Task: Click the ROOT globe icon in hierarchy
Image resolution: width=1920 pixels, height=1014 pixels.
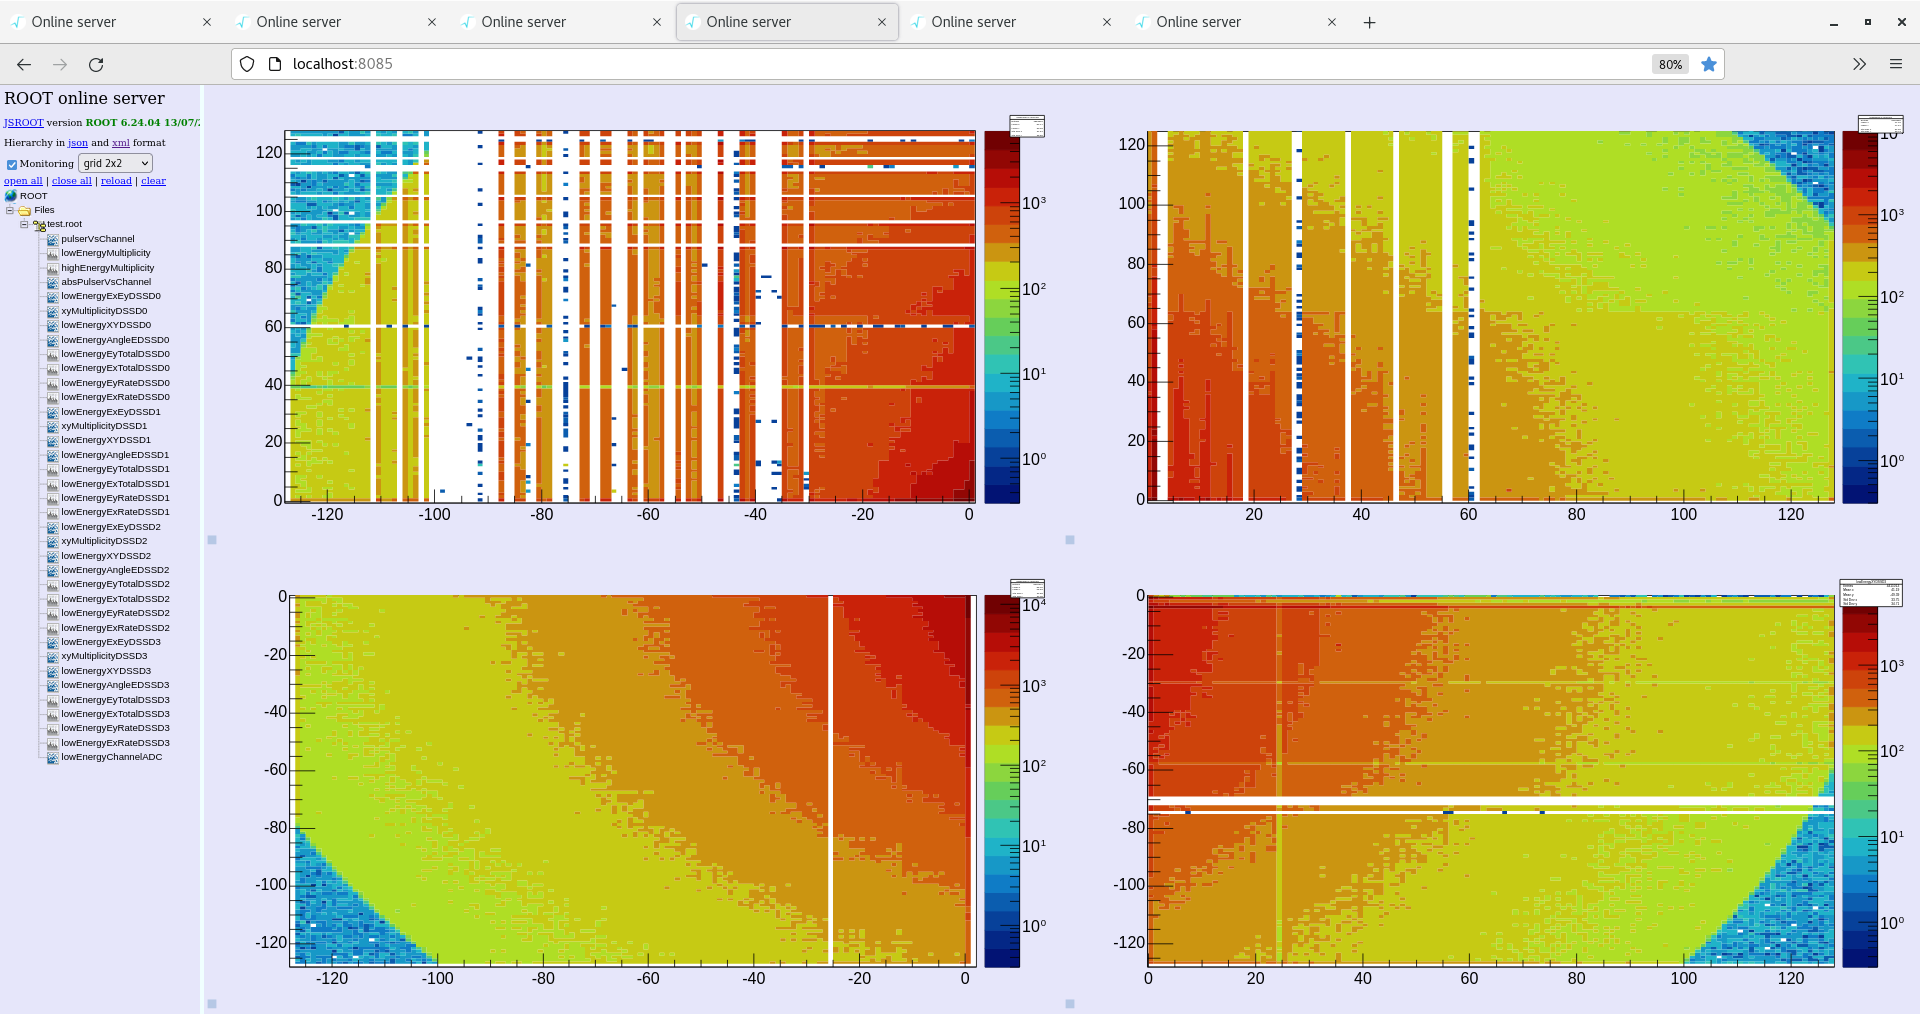Action: click(11, 196)
